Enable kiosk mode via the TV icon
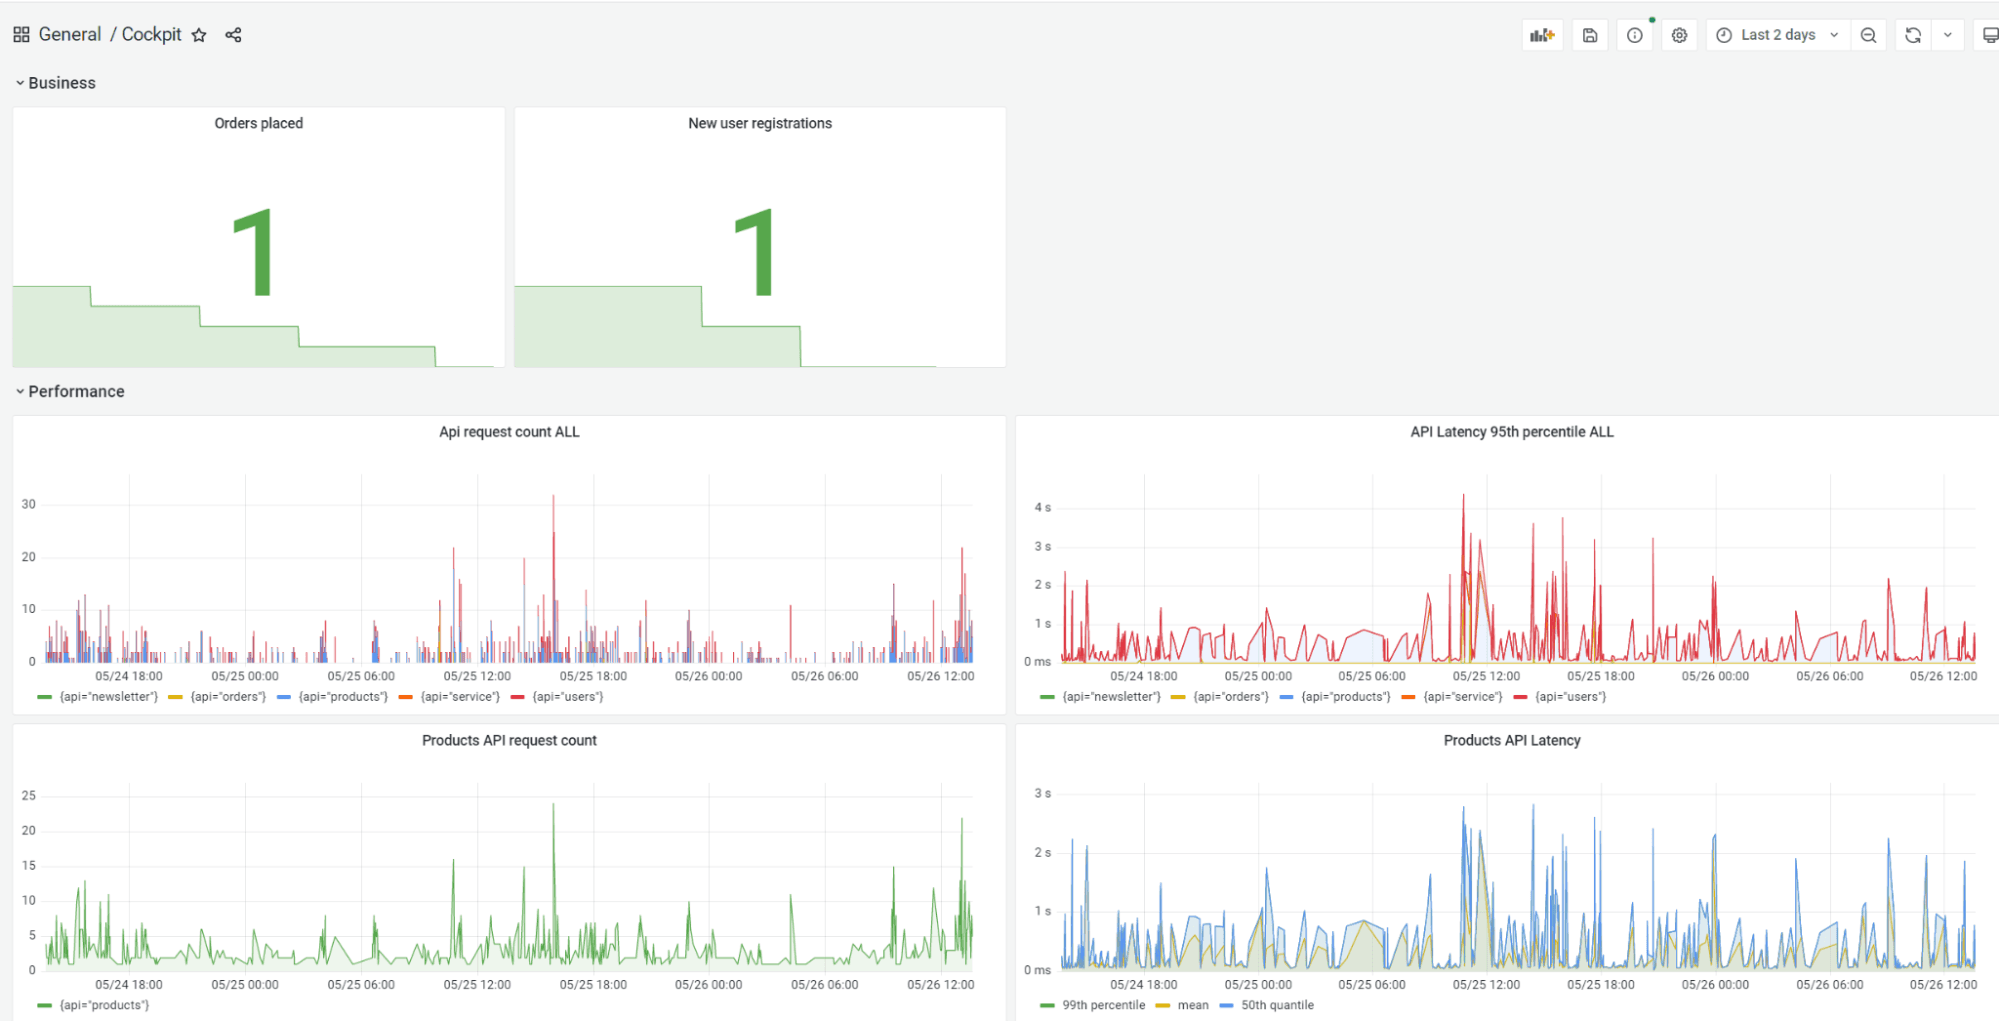Viewport: 1999px width, 1021px height. [x=1989, y=34]
